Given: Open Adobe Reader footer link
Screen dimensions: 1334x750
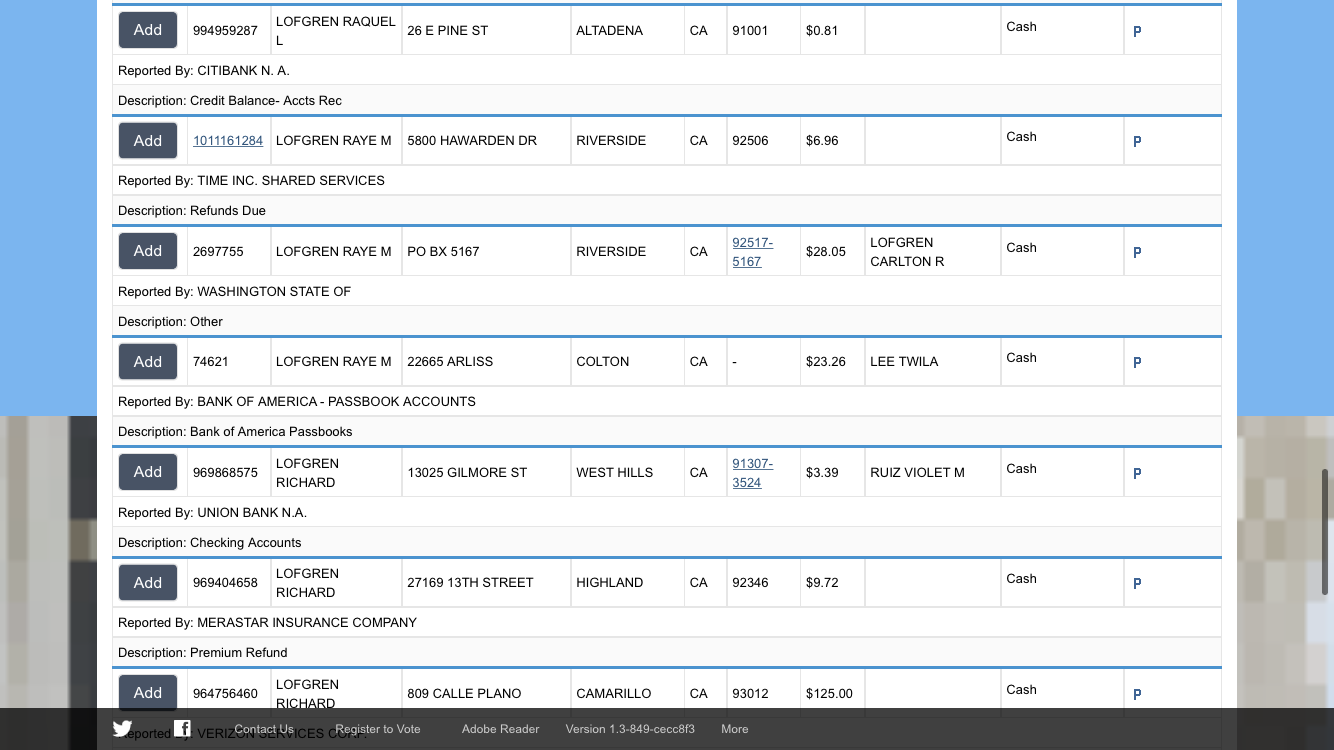Looking at the screenshot, I should [500, 729].
